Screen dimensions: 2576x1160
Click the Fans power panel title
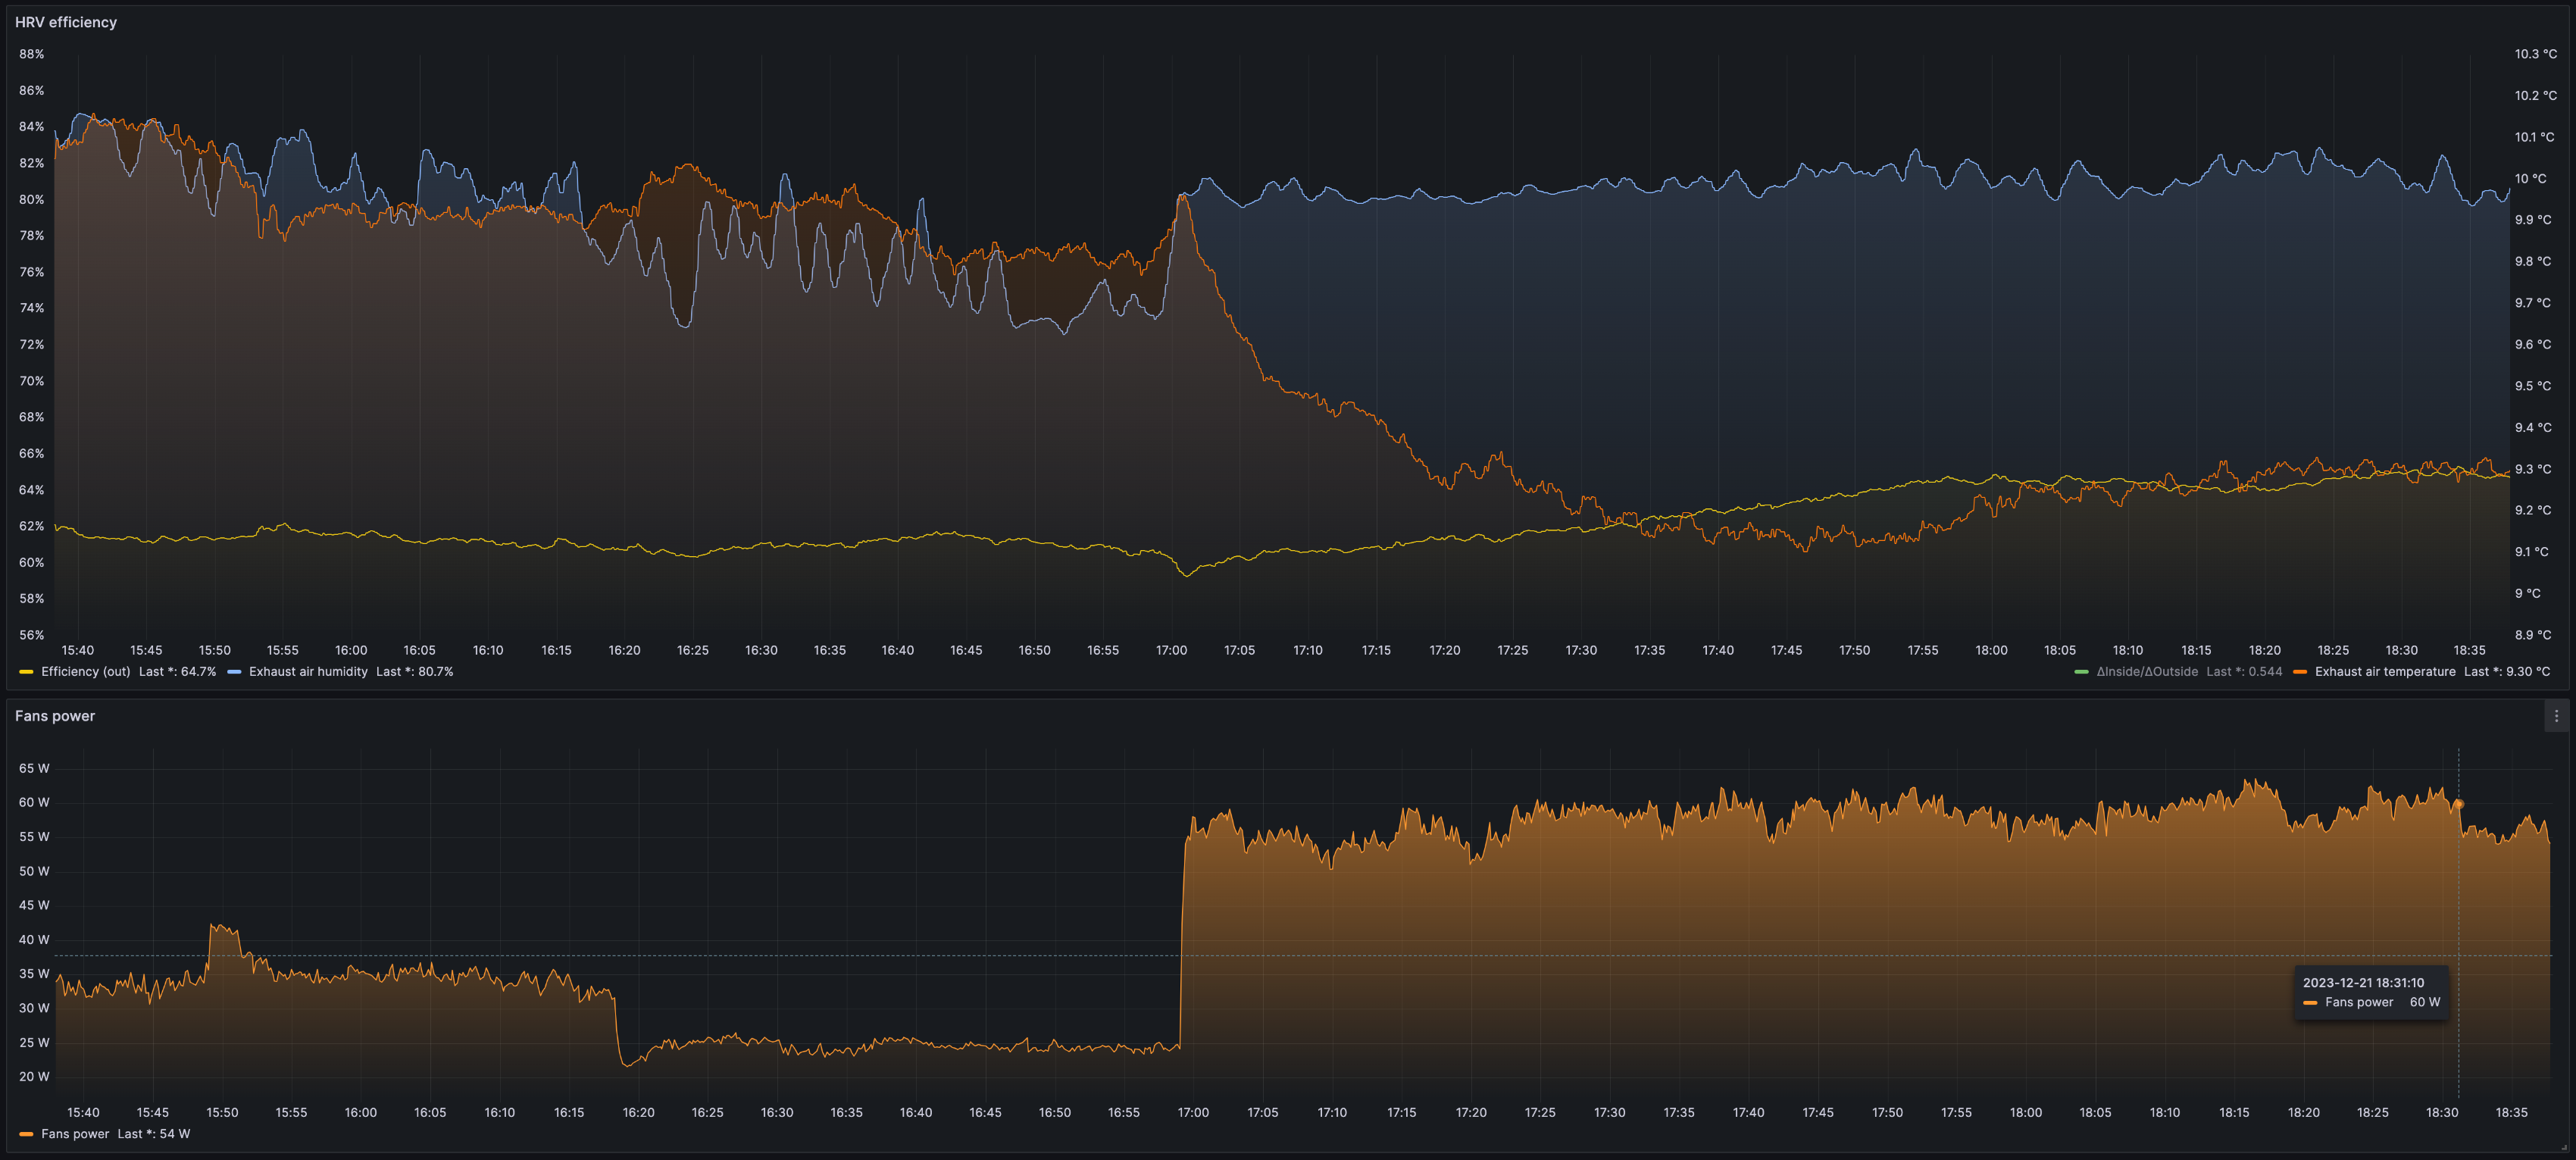coord(55,716)
